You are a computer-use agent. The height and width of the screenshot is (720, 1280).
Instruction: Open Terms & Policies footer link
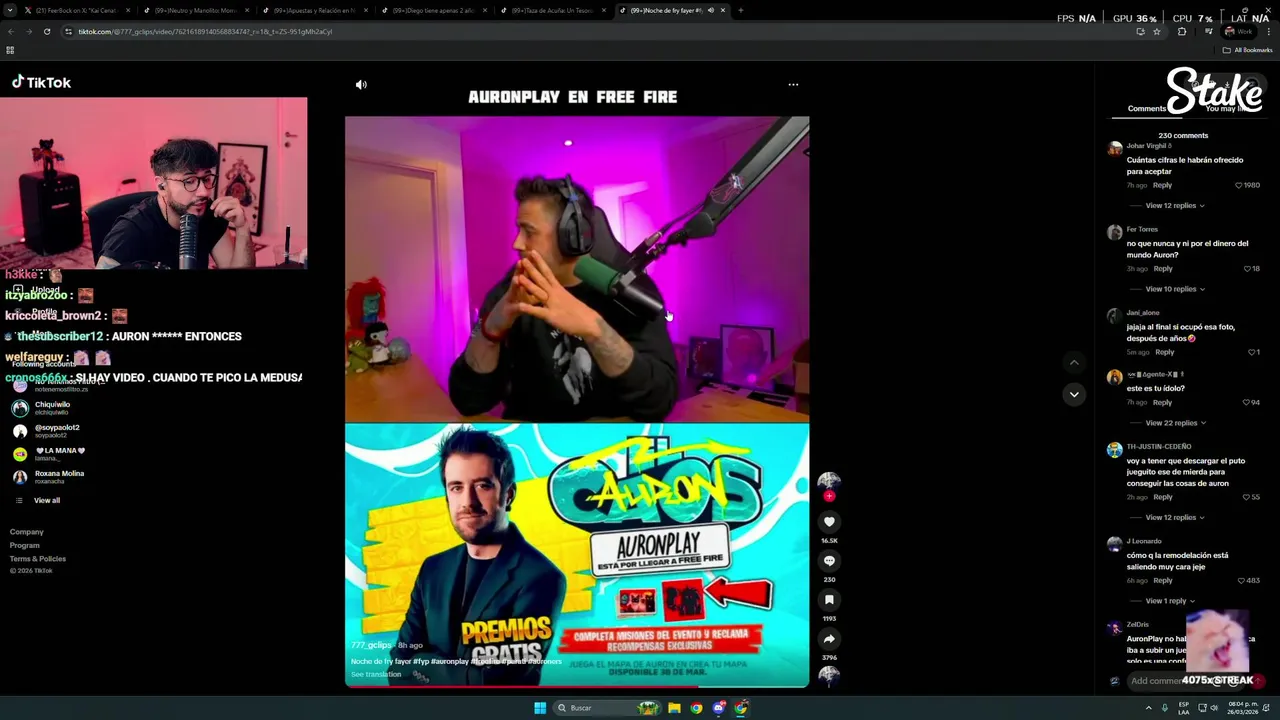click(x=38, y=558)
